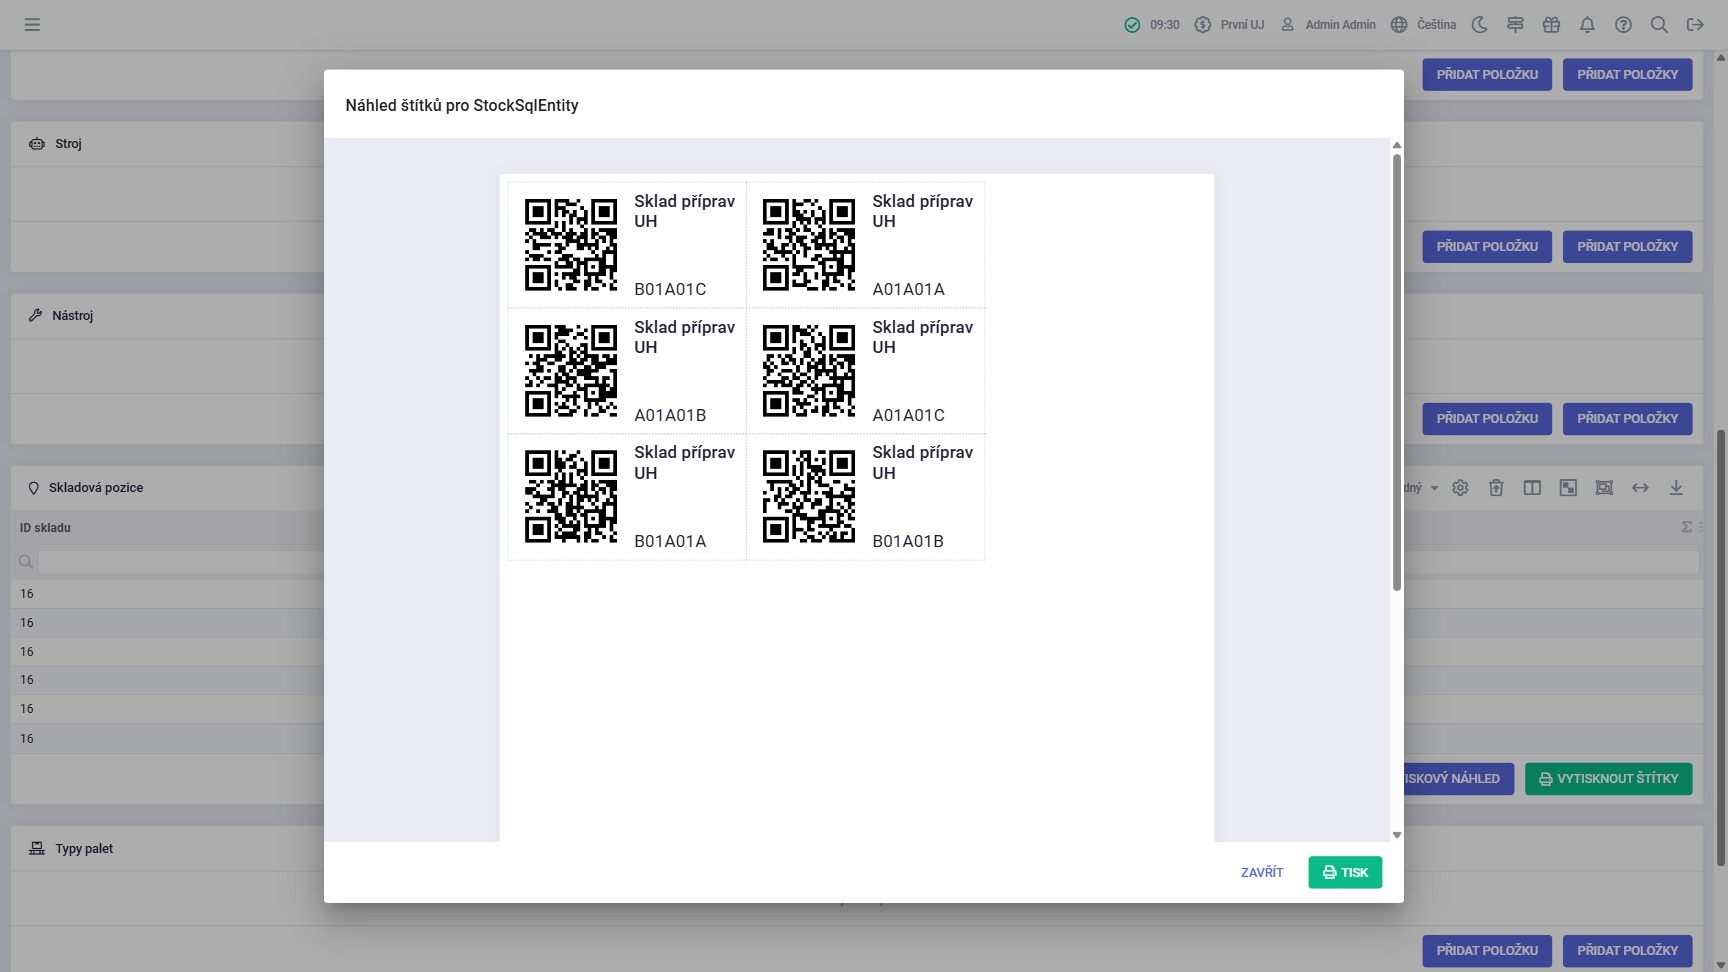Log out using the exit icon
The height and width of the screenshot is (972, 1728).
(1695, 25)
